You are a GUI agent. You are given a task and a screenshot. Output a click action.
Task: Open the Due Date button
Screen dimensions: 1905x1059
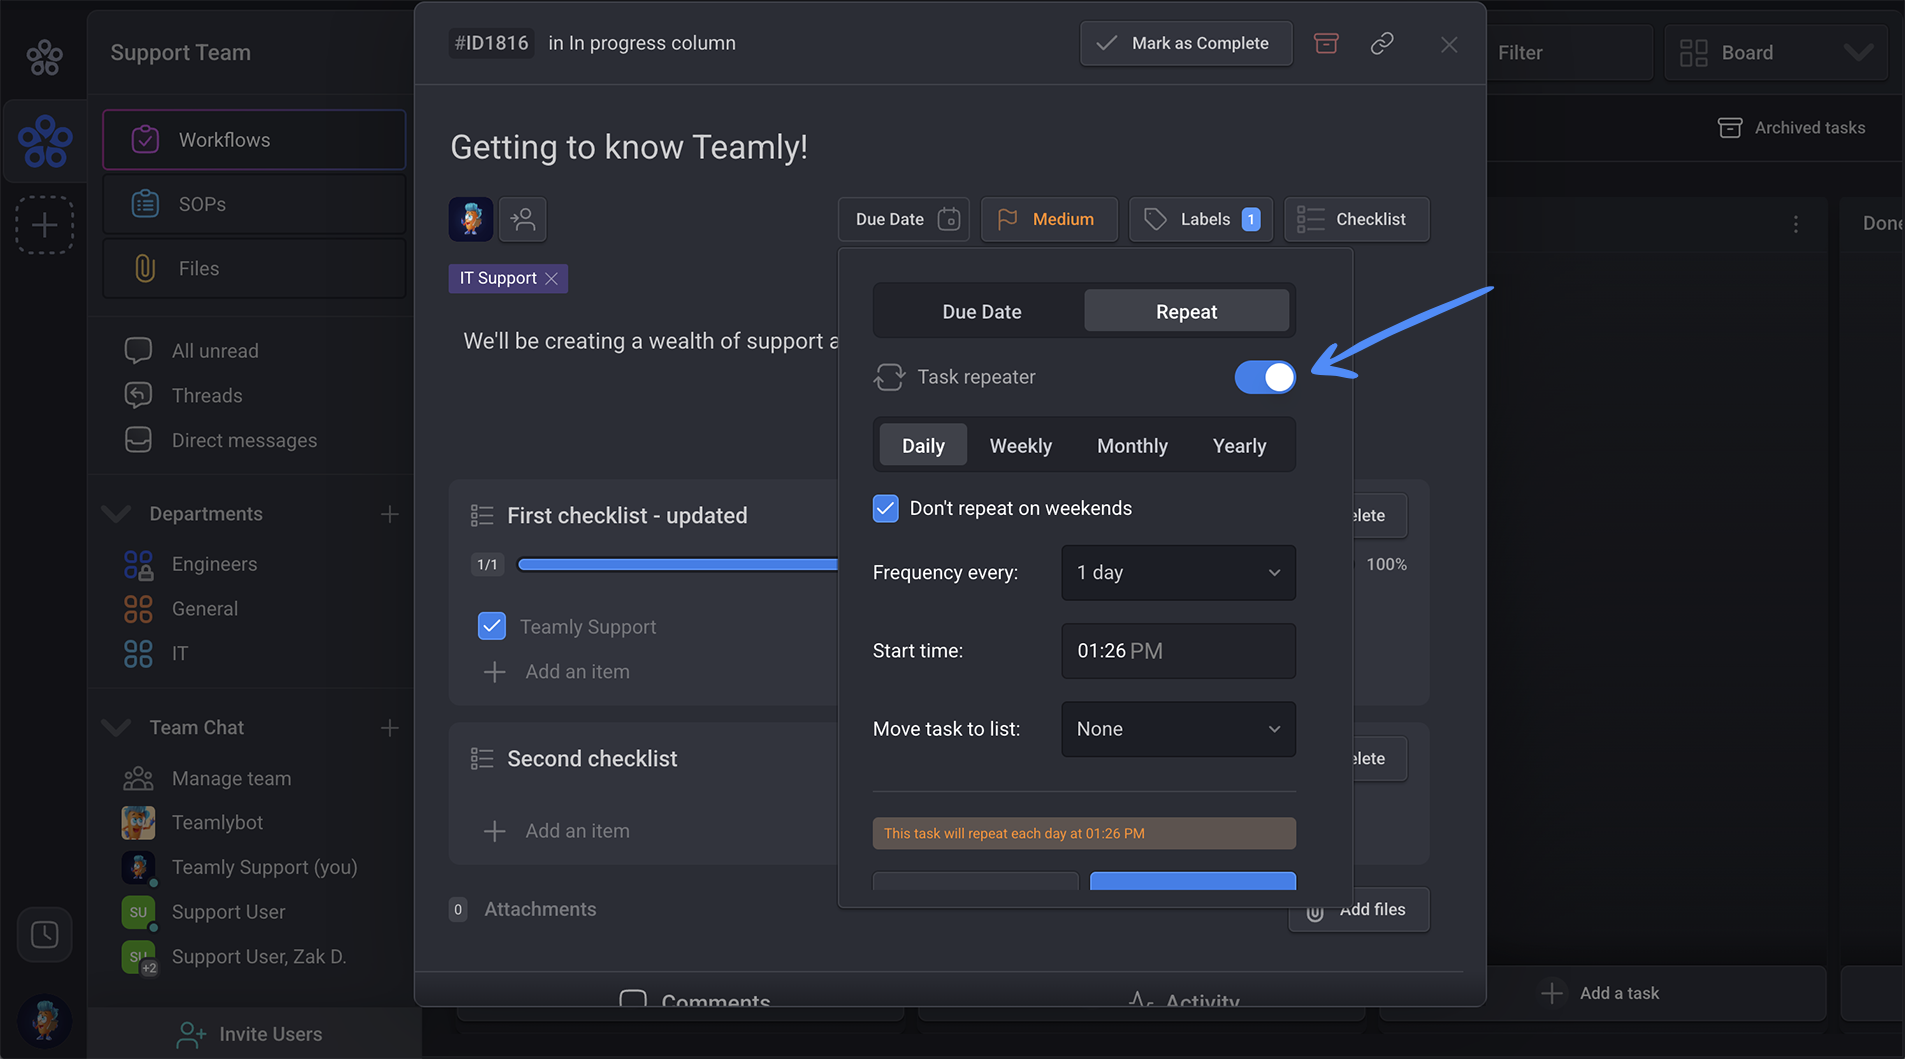(x=905, y=219)
